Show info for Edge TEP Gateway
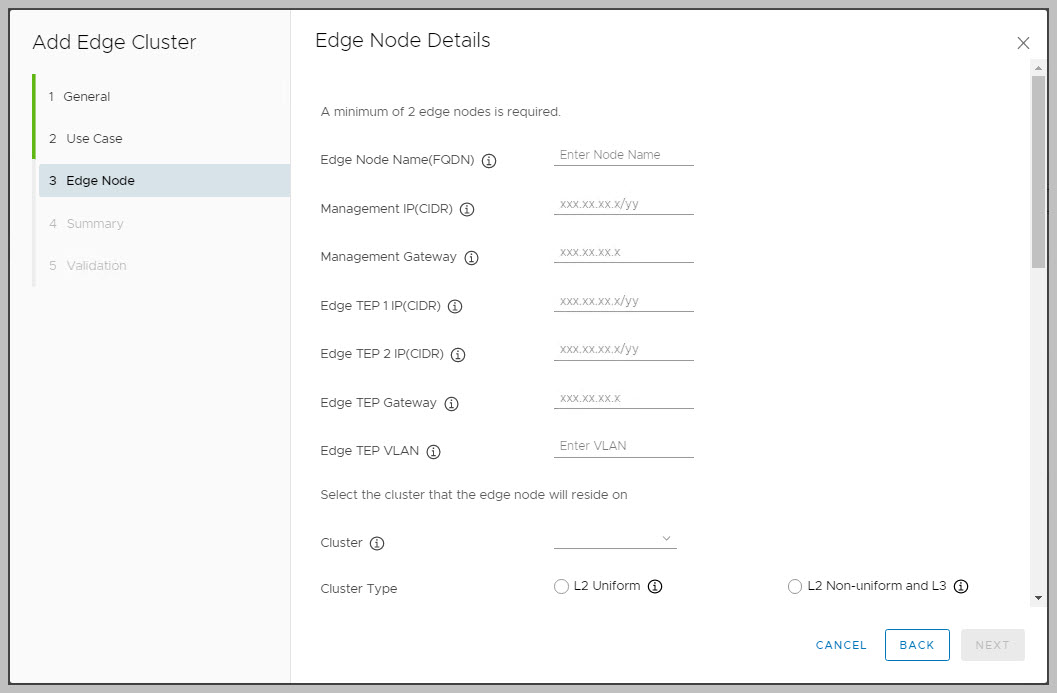Screen dimensions: 1057x693 pos(451,404)
